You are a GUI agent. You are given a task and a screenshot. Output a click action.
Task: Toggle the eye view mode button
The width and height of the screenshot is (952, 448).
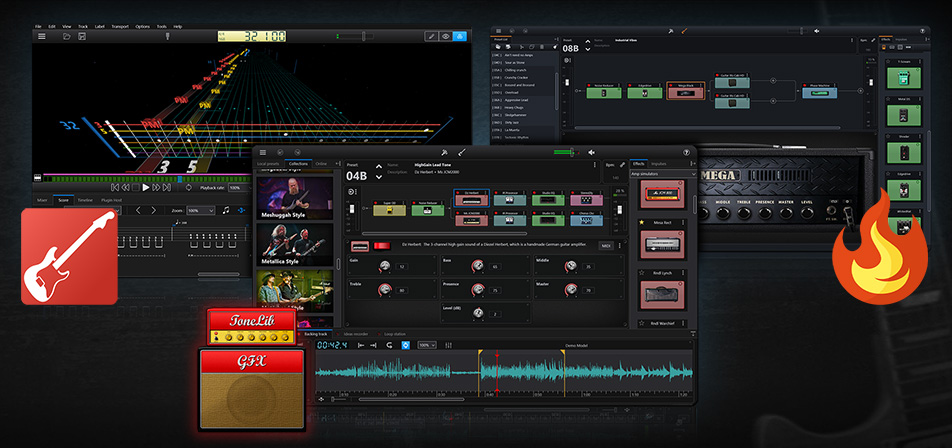446,36
